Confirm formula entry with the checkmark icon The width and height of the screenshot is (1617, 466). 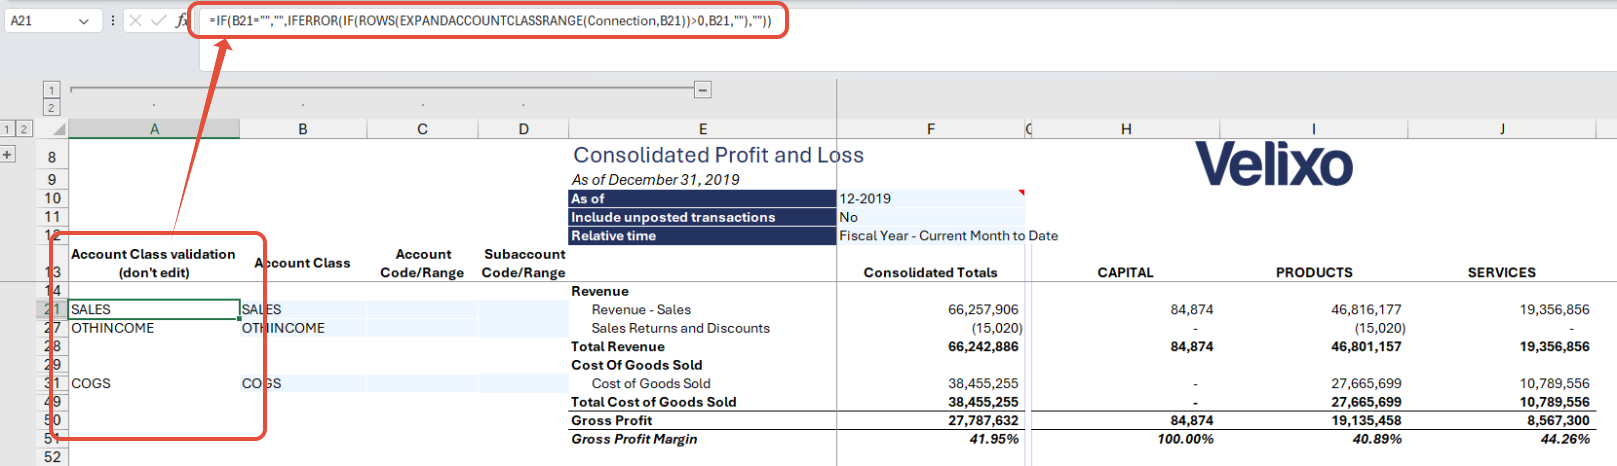coord(158,20)
